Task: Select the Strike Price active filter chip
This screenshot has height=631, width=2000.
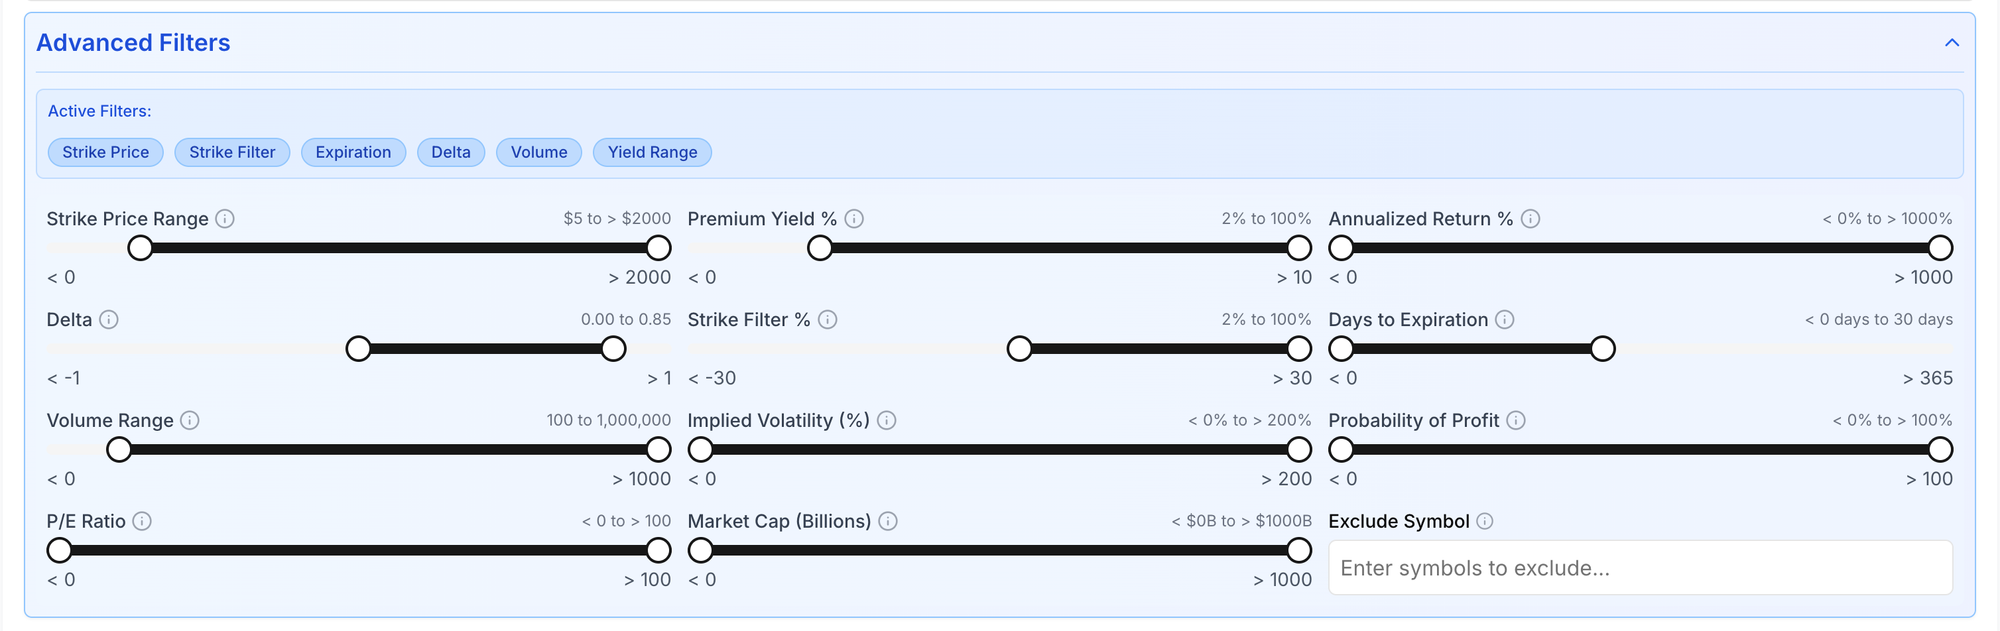Action: pos(106,152)
